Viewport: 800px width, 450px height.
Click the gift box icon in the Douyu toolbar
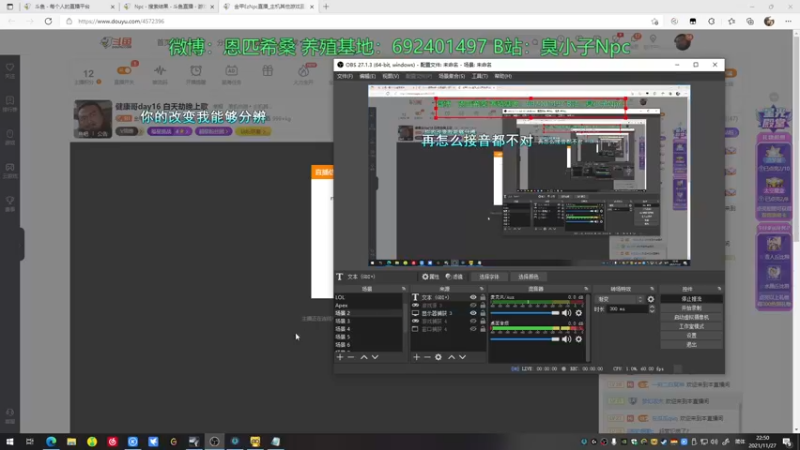click(267, 71)
